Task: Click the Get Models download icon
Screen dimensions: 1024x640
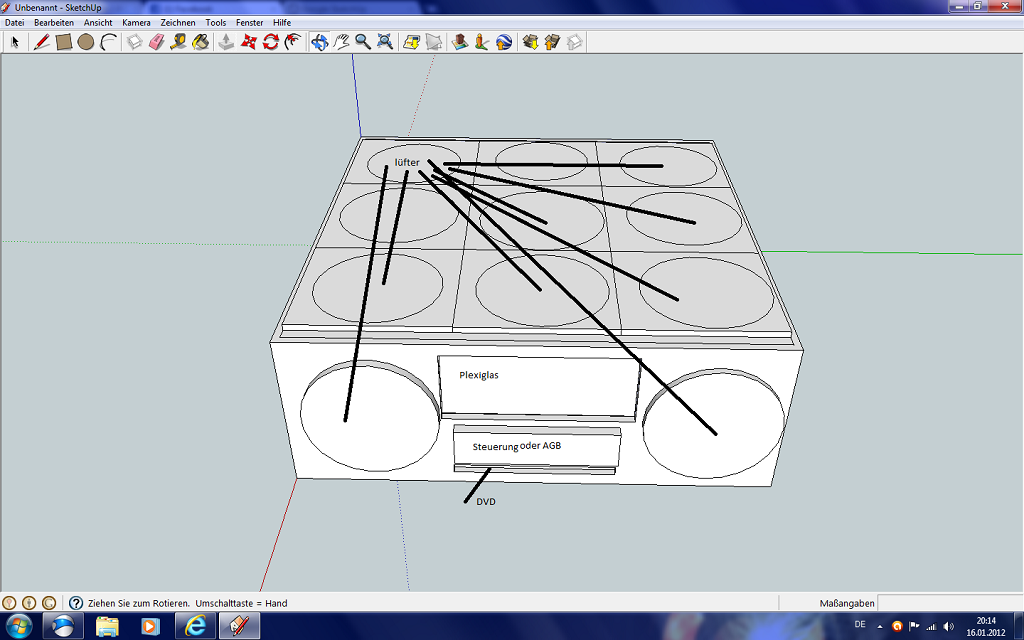Action: [531, 41]
